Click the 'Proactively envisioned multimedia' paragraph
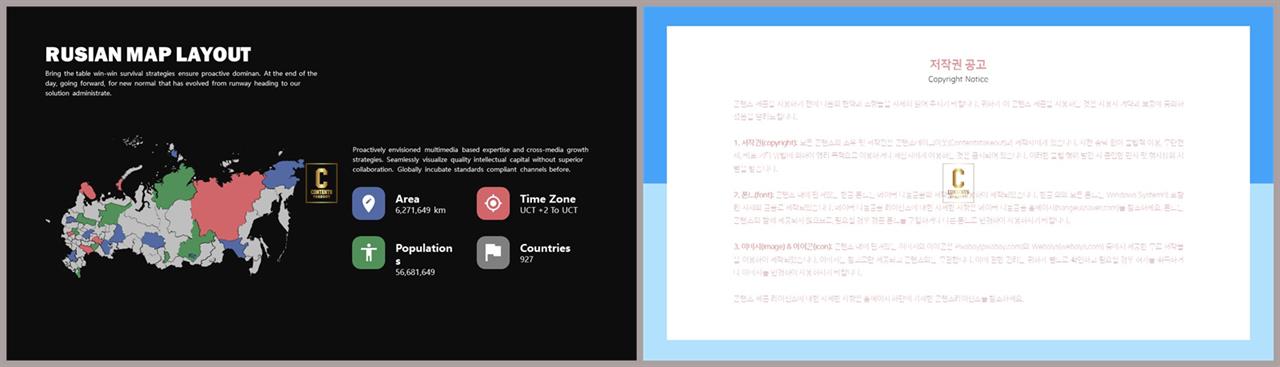This screenshot has width=1280, height=367. pos(470,160)
